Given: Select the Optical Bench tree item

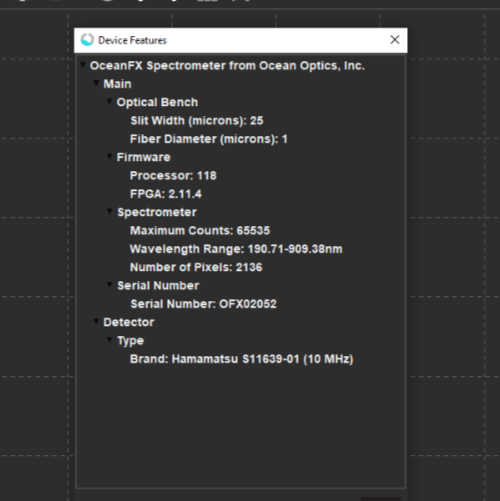Looking at the screenshot, I should [157, 102].
